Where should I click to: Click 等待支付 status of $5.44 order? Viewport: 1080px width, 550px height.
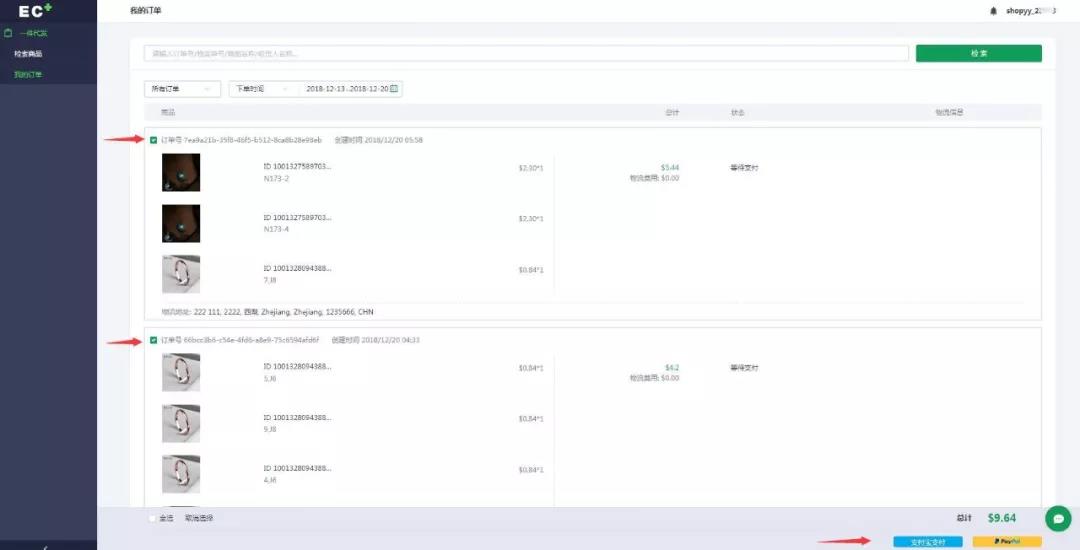pyautogui.click(x=745, y=167)
